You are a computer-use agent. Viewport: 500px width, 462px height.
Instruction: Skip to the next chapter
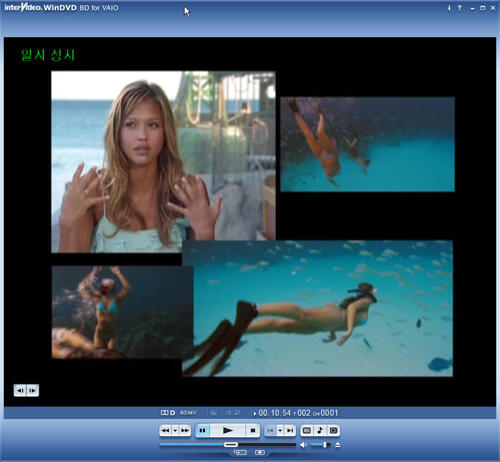pos(290,431)
